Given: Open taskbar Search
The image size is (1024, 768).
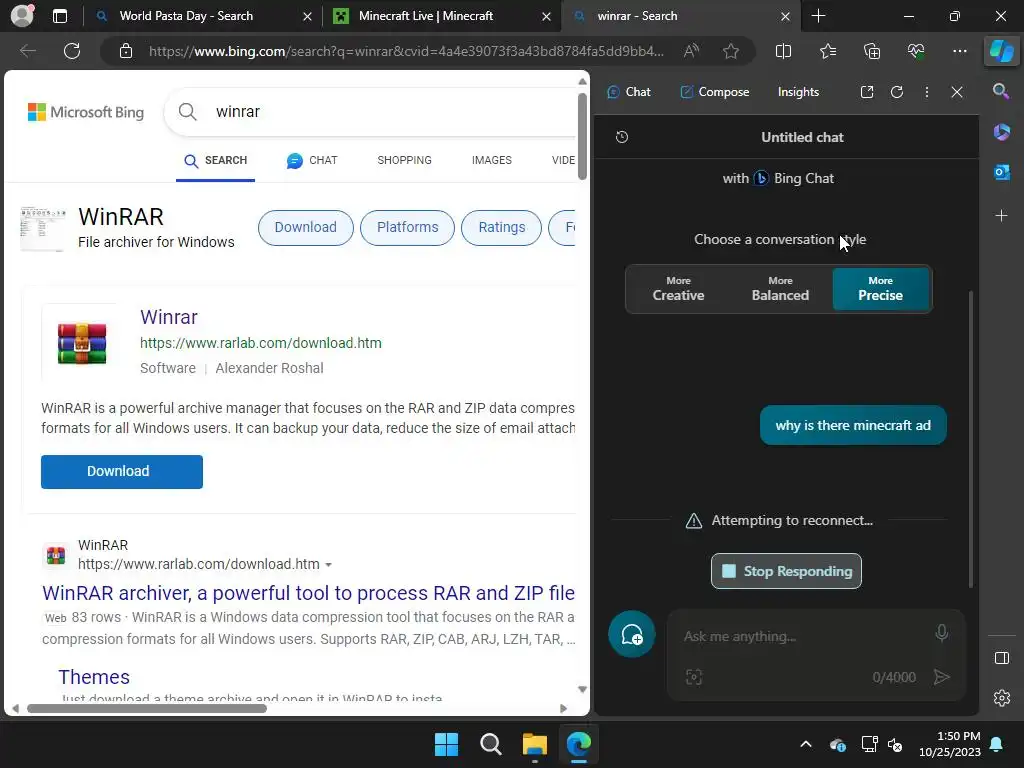Looking at the screenshot, I should coord(490,744).
